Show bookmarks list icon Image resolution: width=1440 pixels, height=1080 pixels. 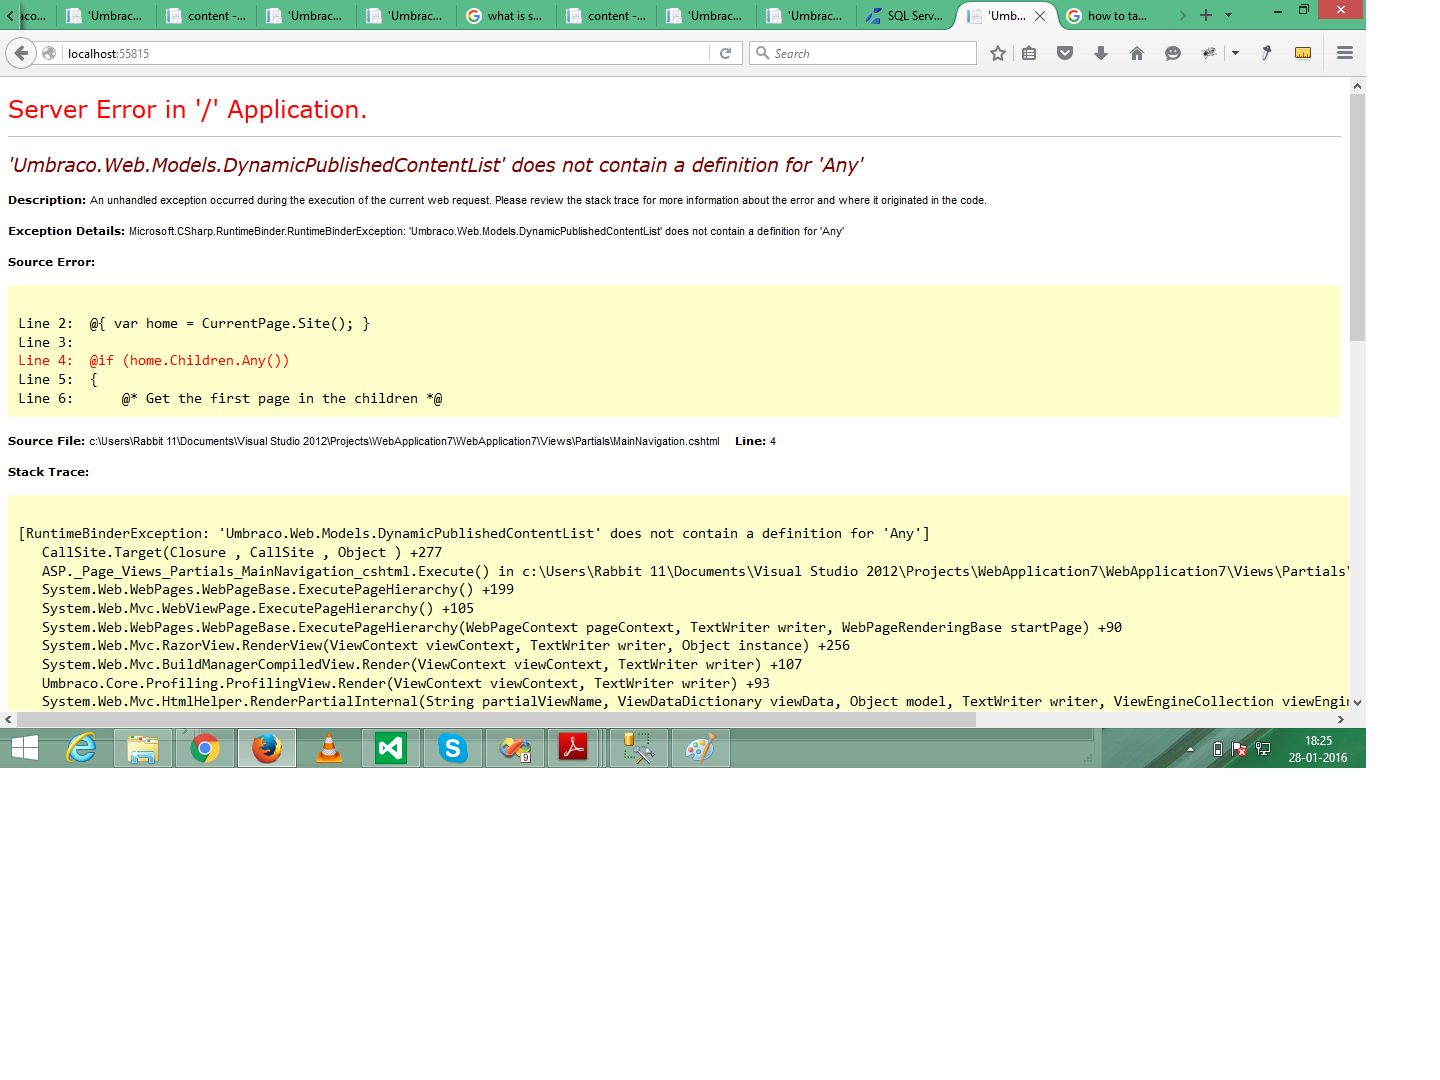[1029, 53]
